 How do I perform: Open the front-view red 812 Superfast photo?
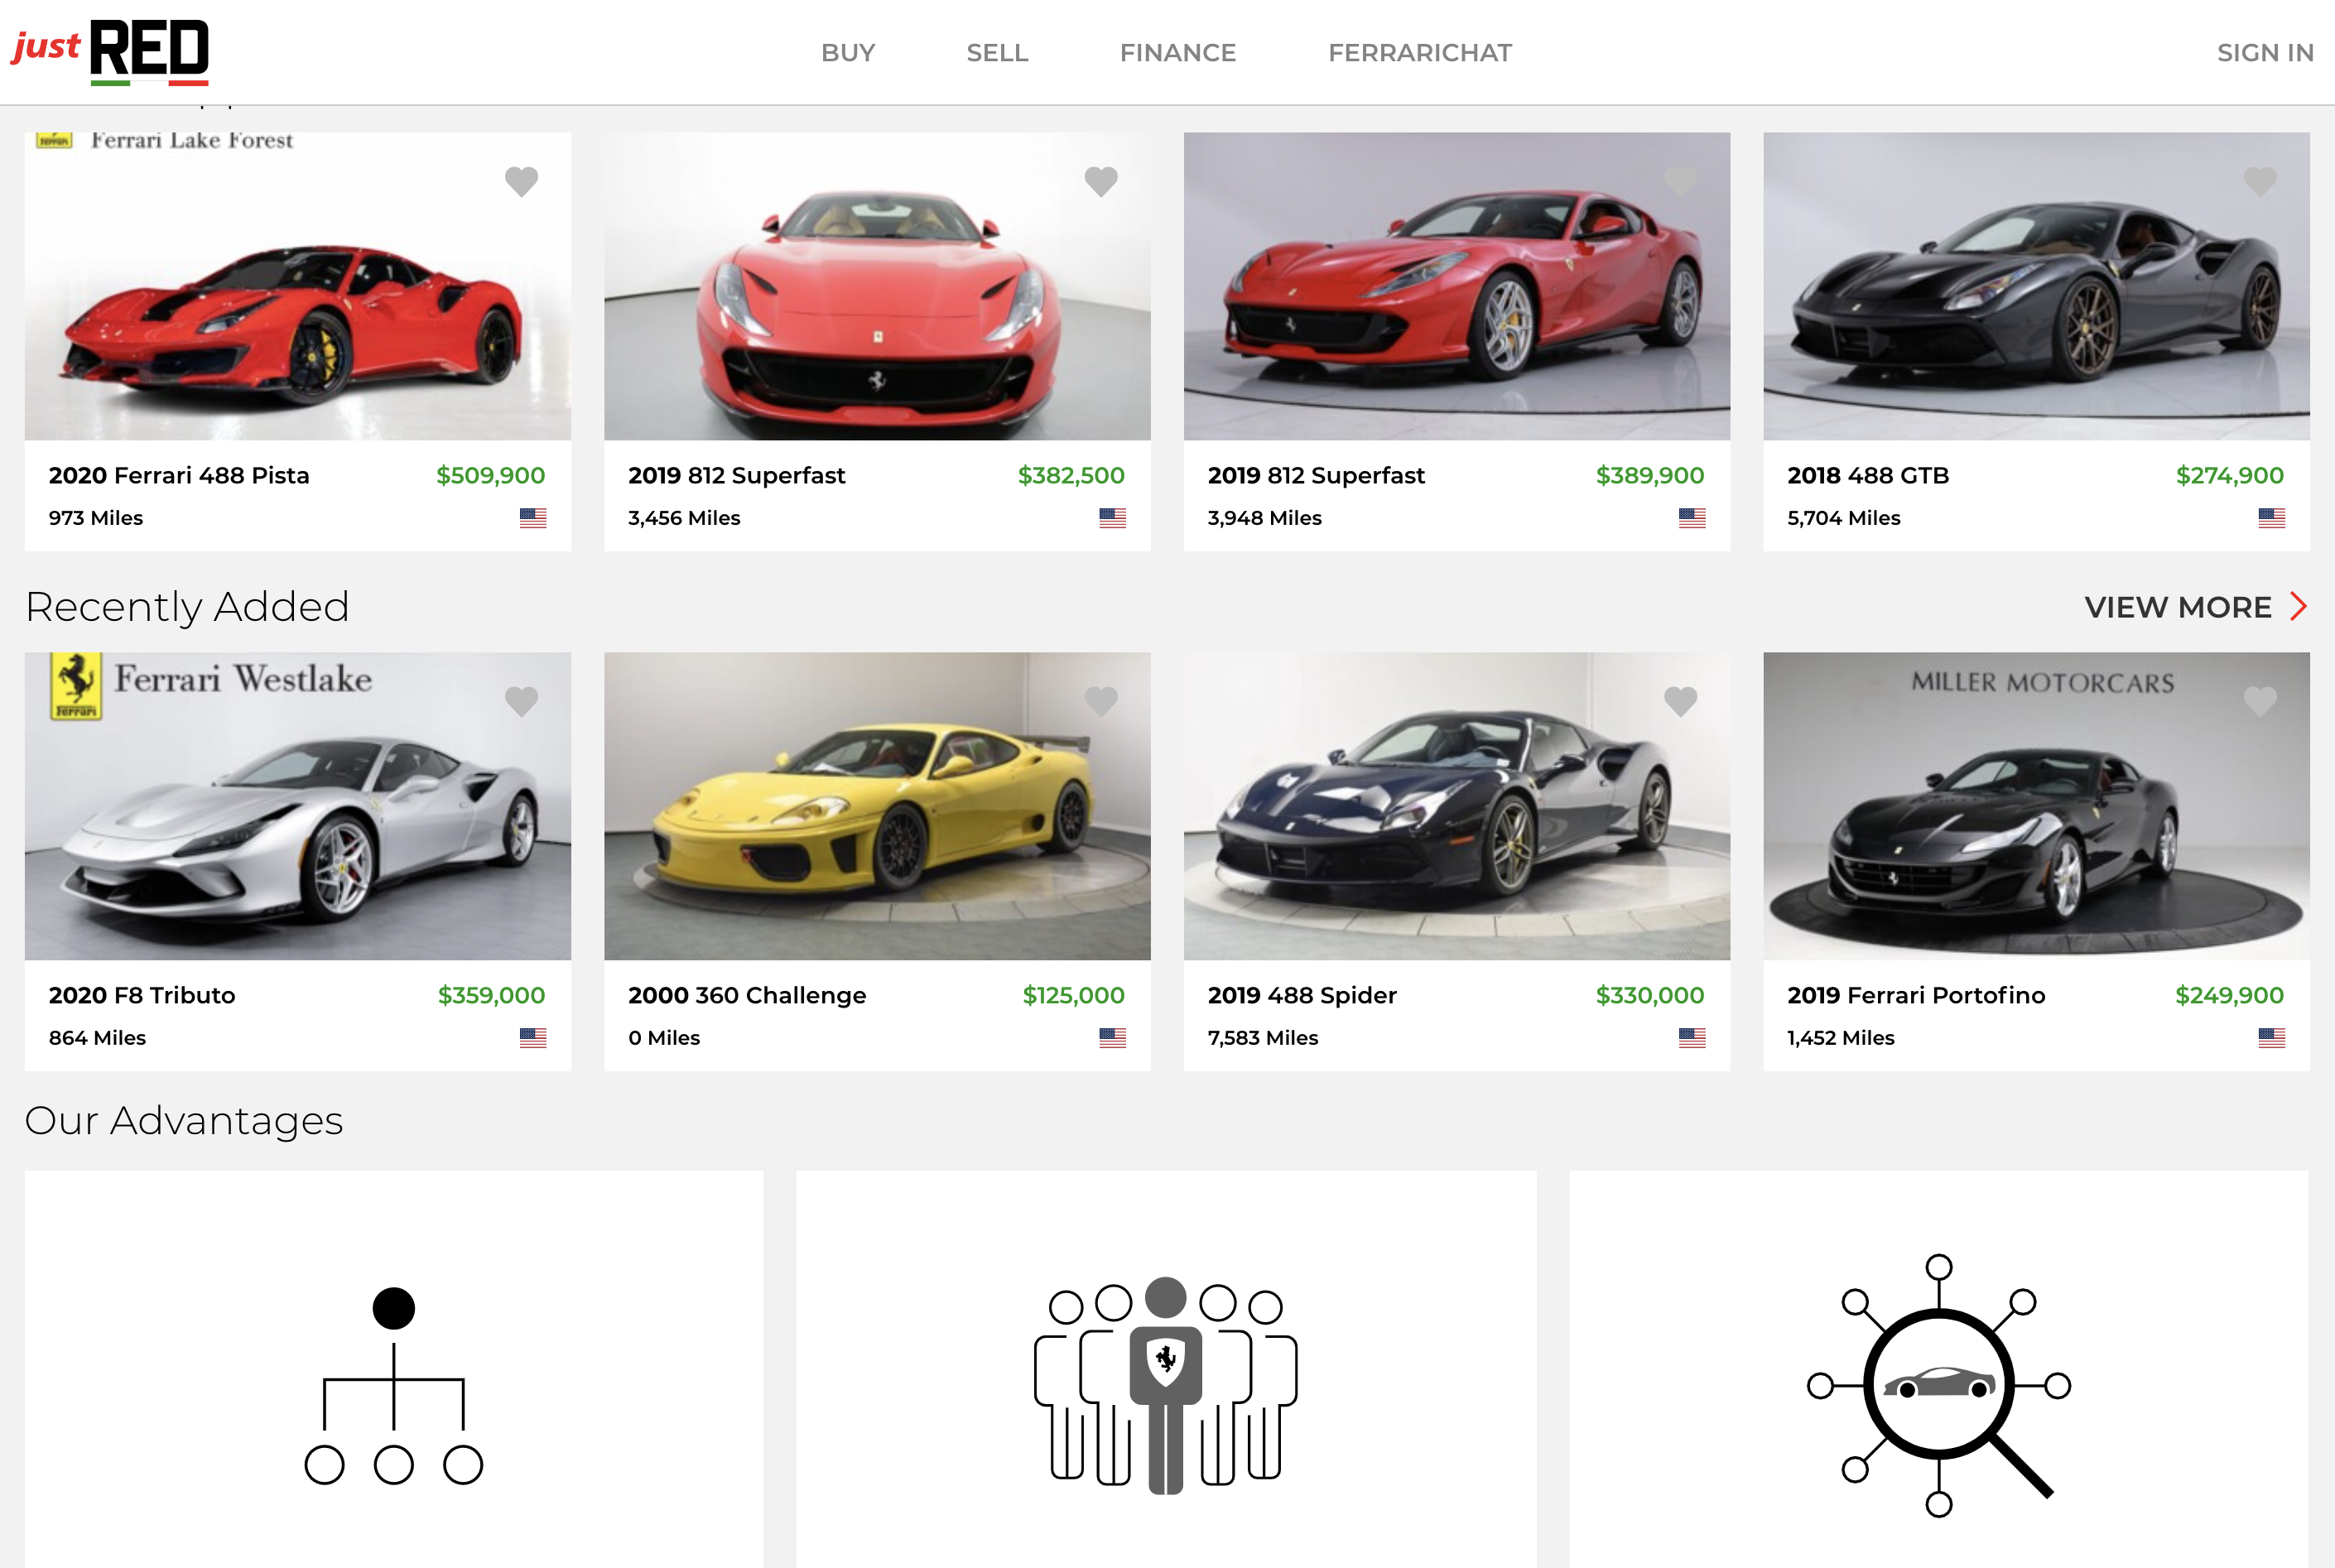pos(877,286)
